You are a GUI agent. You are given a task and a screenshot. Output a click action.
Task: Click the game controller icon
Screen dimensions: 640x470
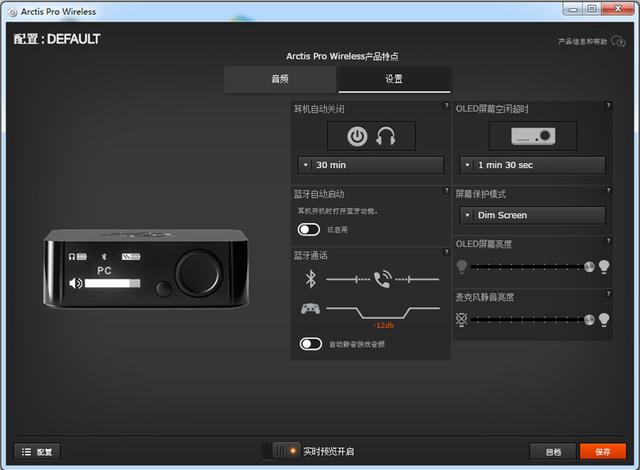(x=310, y=308)
